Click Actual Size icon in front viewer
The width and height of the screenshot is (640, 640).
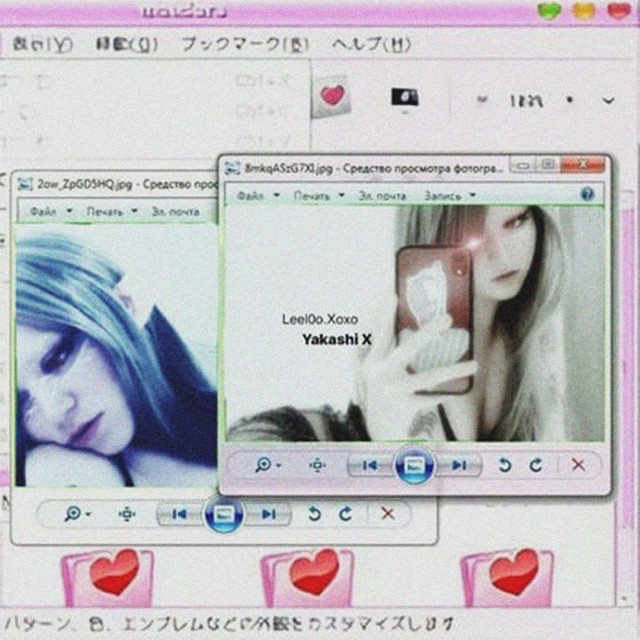pyautogui.click(x=318, y=465)
